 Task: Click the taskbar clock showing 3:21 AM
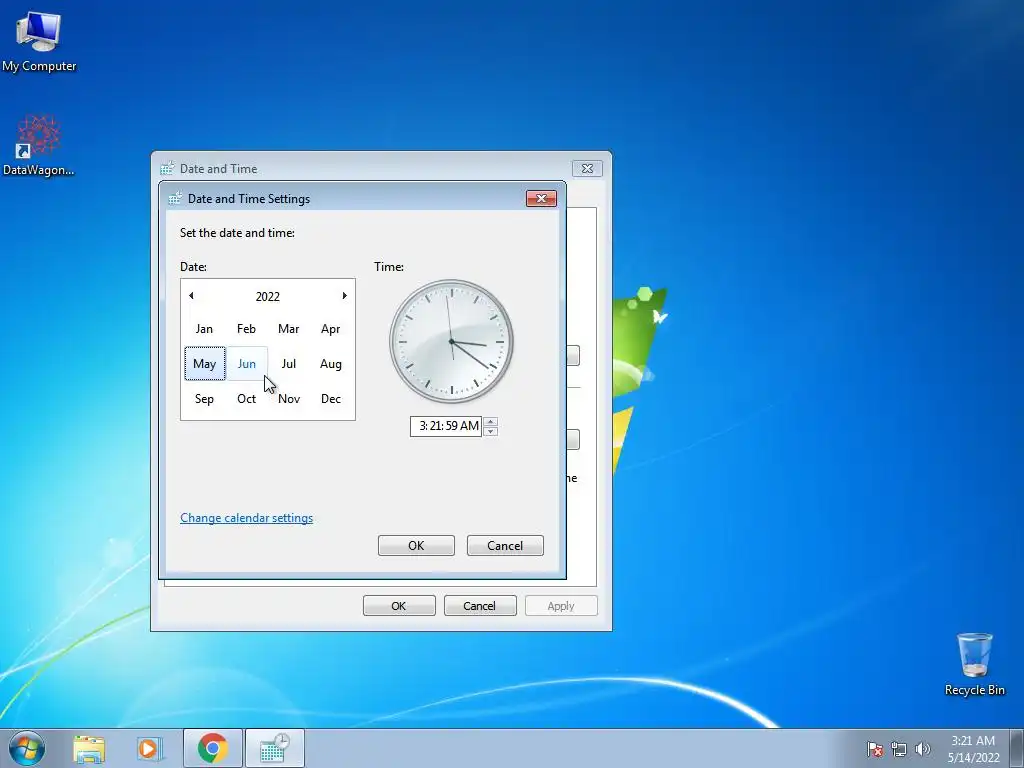(973, 749)
